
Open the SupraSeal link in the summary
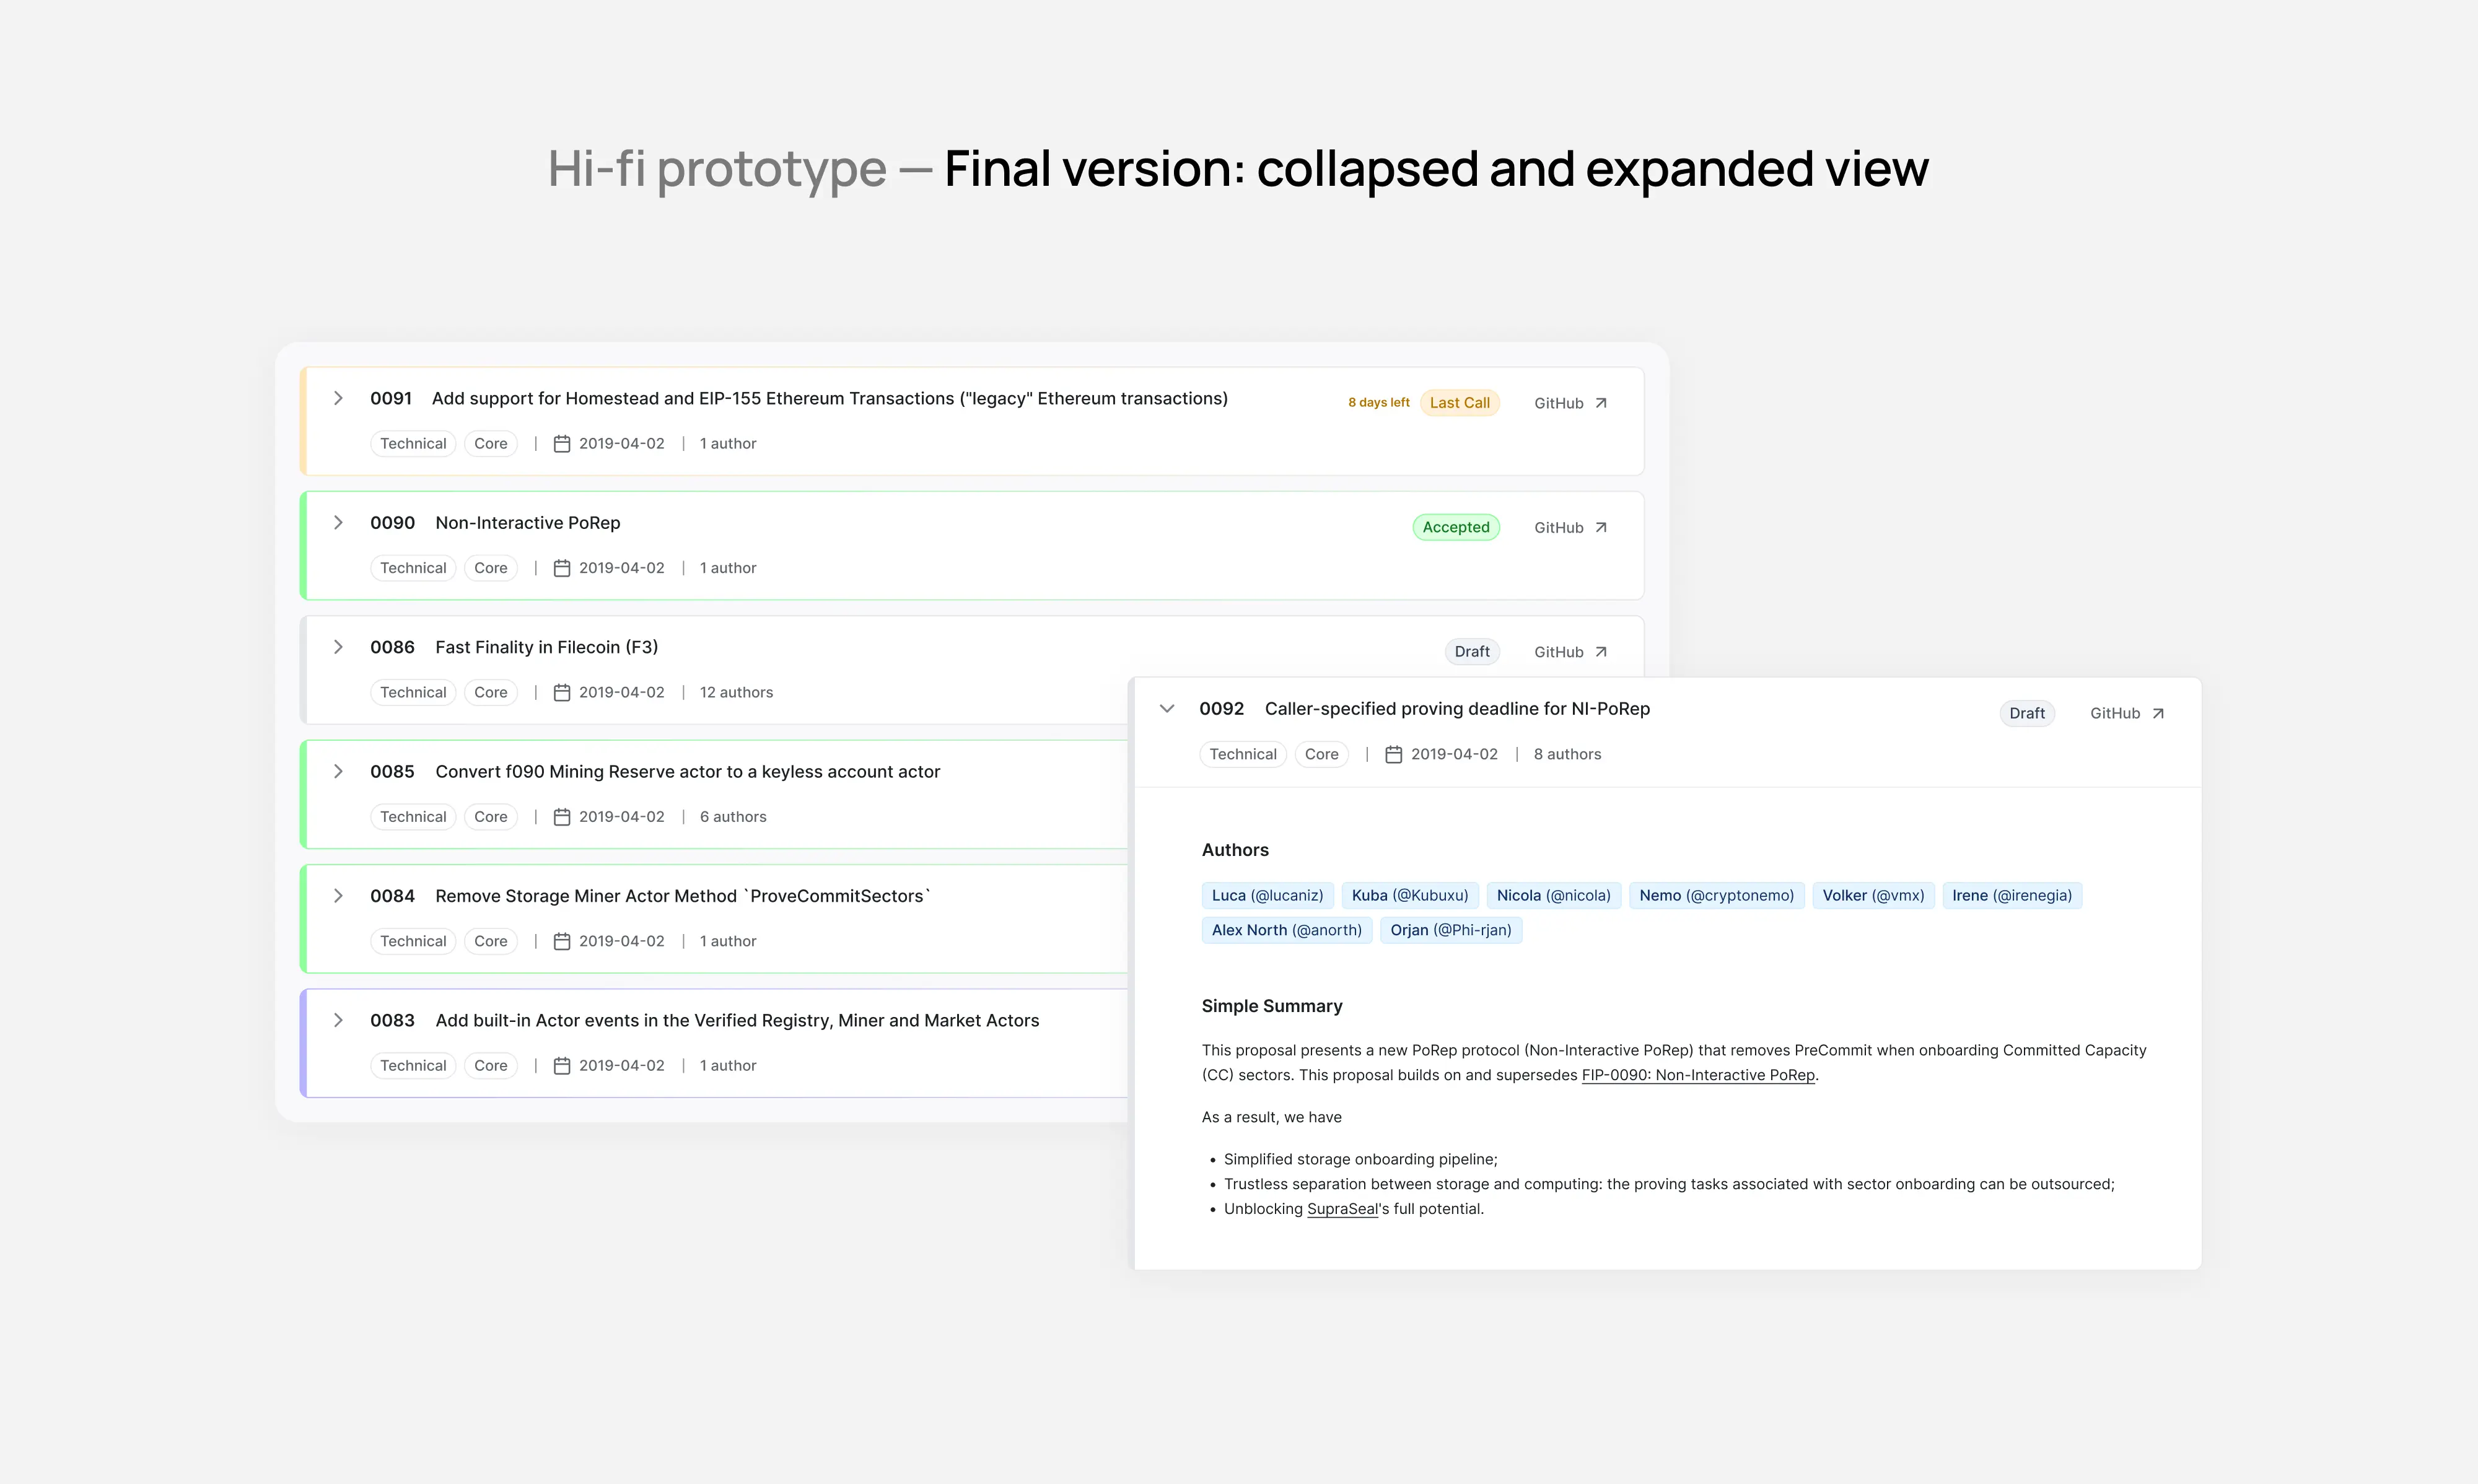1342,1208
